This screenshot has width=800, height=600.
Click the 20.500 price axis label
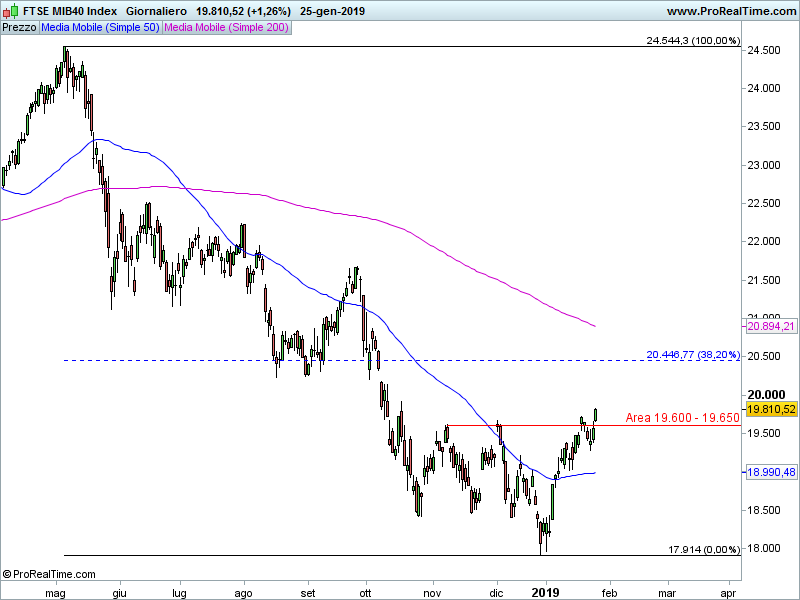click(x=764, y=356)
